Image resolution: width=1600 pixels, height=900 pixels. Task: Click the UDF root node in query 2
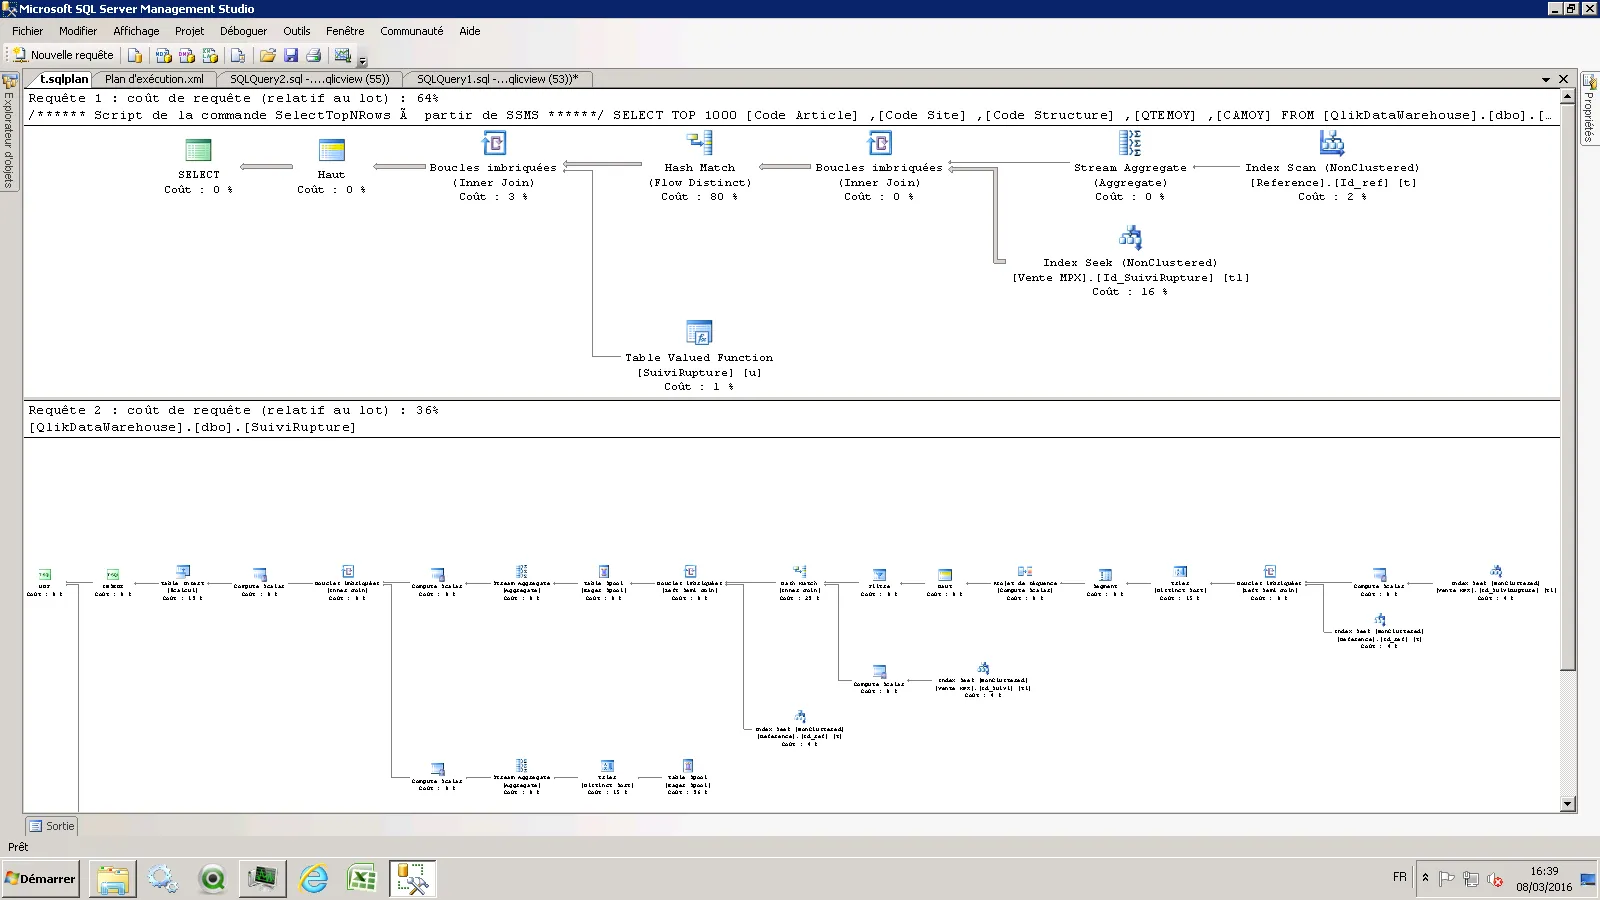click(44, 575)
